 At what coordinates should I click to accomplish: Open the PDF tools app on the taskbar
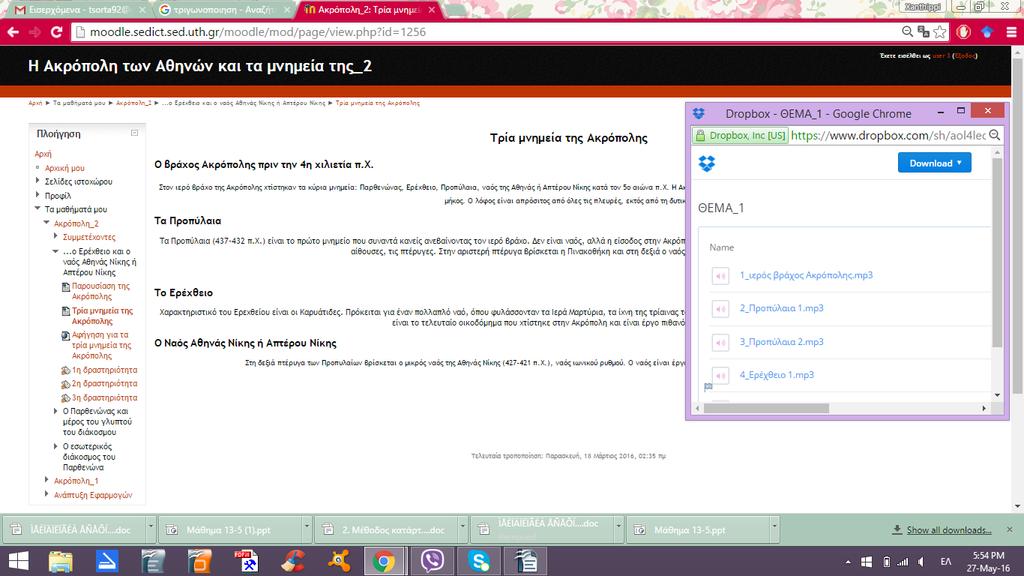(x=246, y=561)
